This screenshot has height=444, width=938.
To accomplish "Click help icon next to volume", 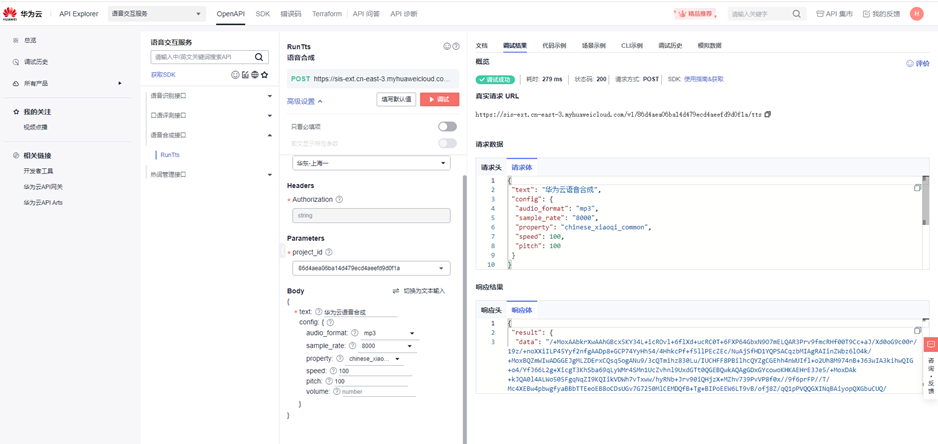I will pos(336,391).
